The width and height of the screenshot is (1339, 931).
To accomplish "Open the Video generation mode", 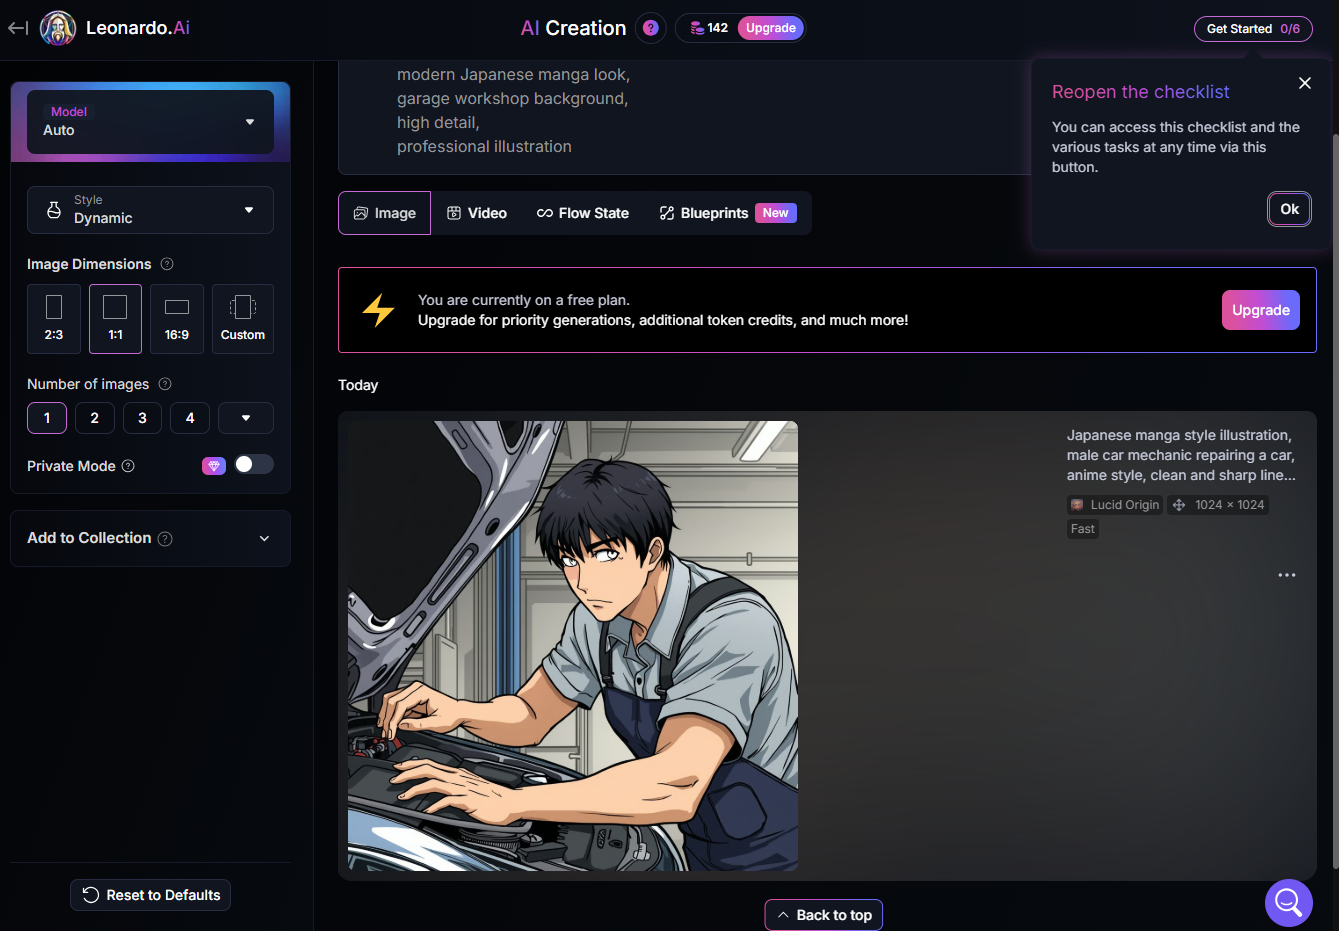I will pyautogui.click(x=477, y=212).
